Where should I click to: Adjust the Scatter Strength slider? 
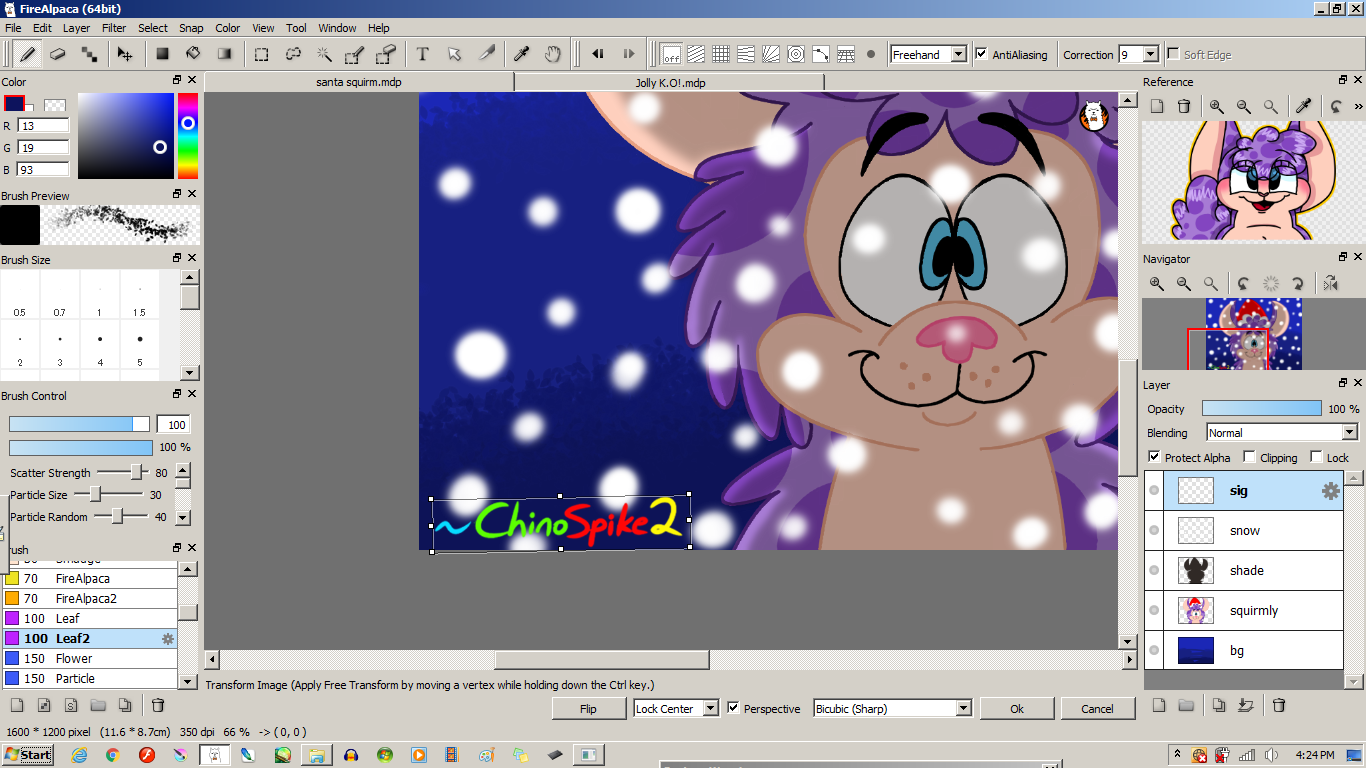tap(121, 473)
